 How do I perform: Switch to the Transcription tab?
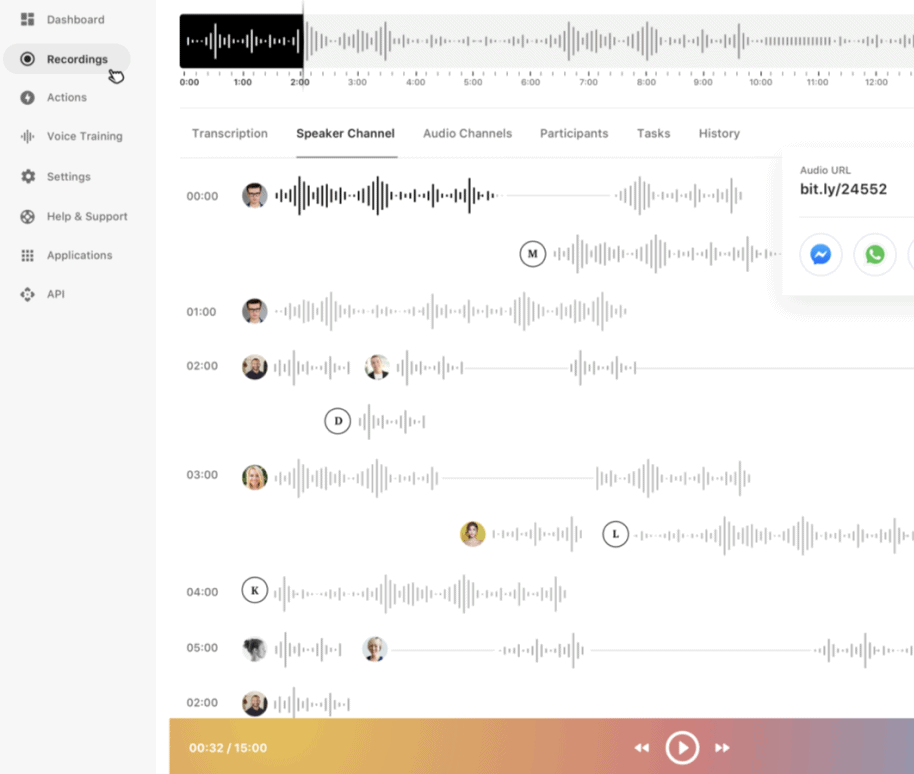(x=230, y=134)
